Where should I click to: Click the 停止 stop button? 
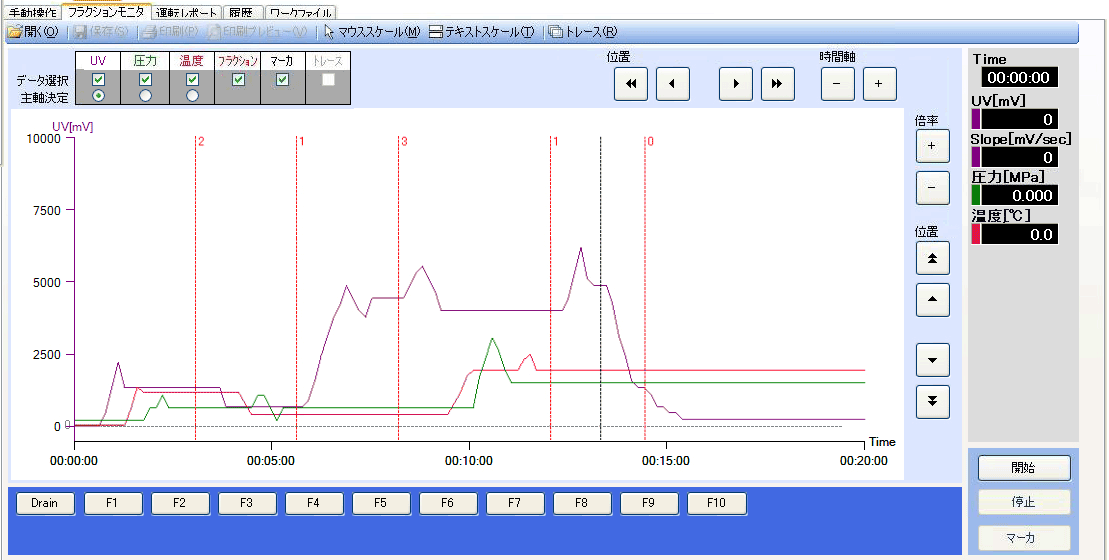click(x=1024, y=502)
